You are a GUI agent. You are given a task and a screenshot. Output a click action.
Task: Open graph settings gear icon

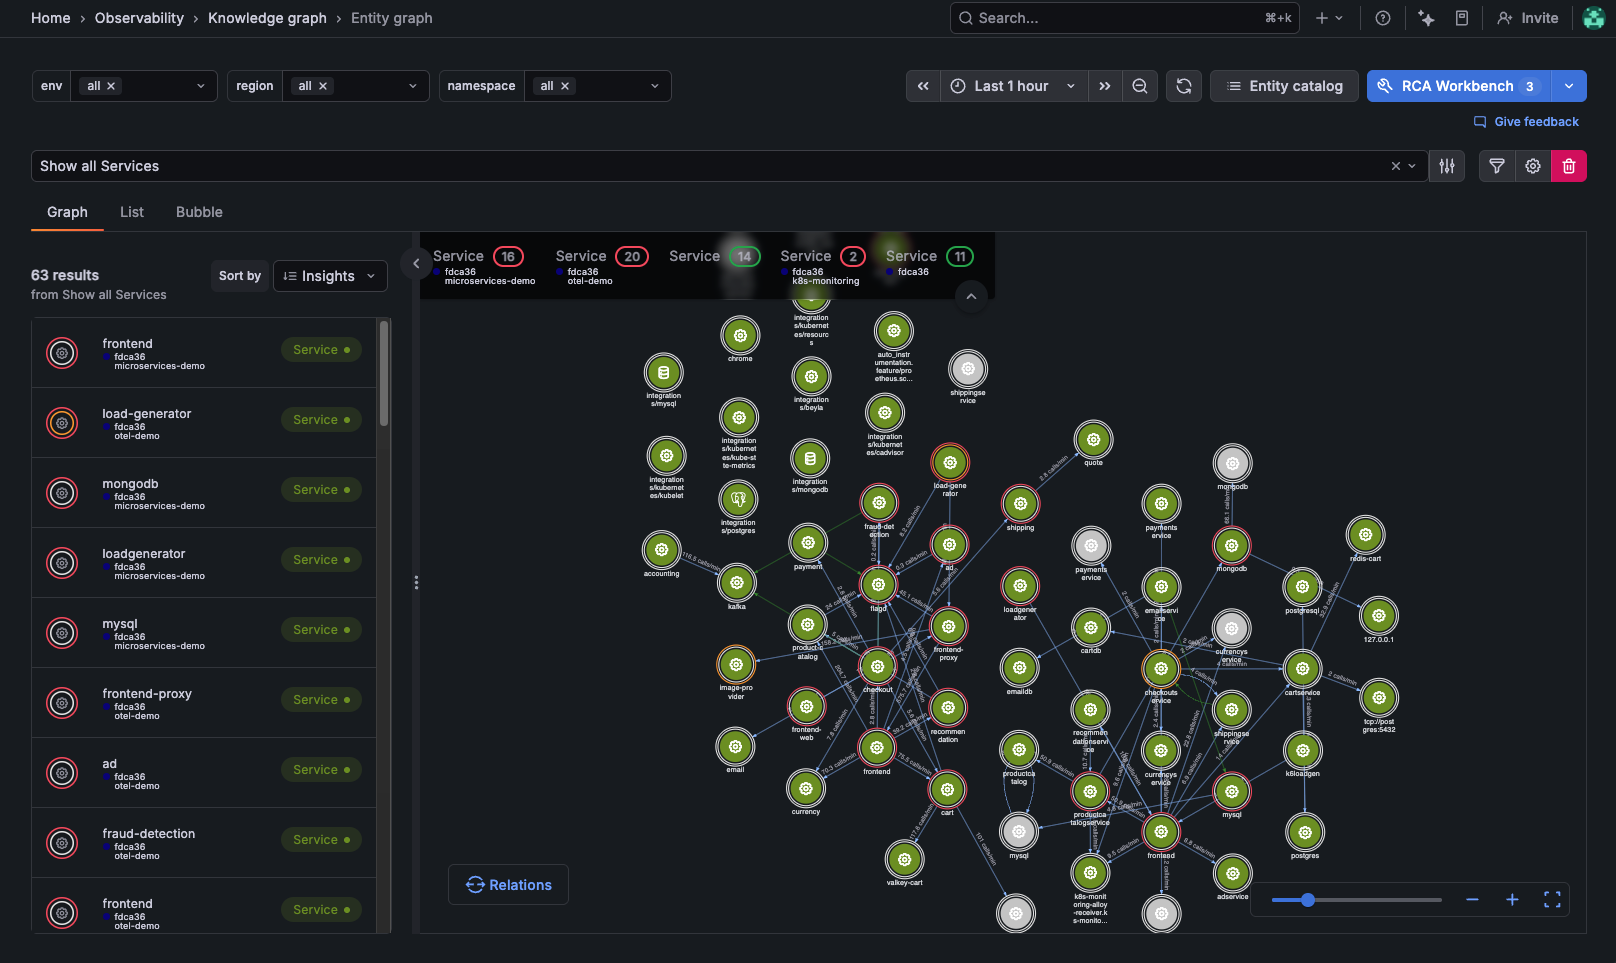click(1533, 166)
